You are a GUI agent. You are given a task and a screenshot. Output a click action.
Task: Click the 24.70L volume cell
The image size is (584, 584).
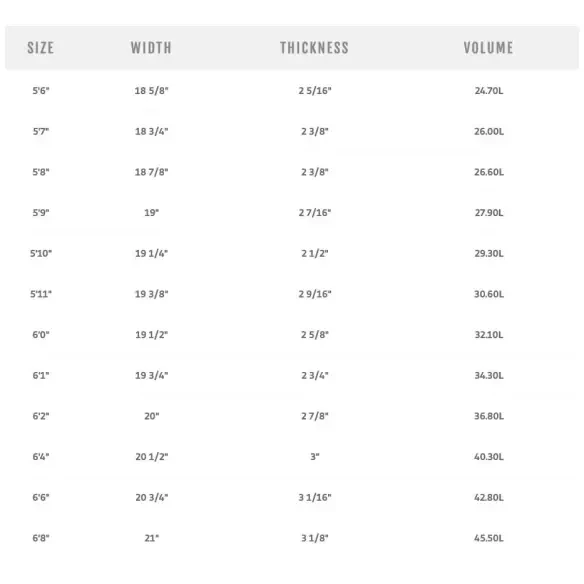(489, 91)
